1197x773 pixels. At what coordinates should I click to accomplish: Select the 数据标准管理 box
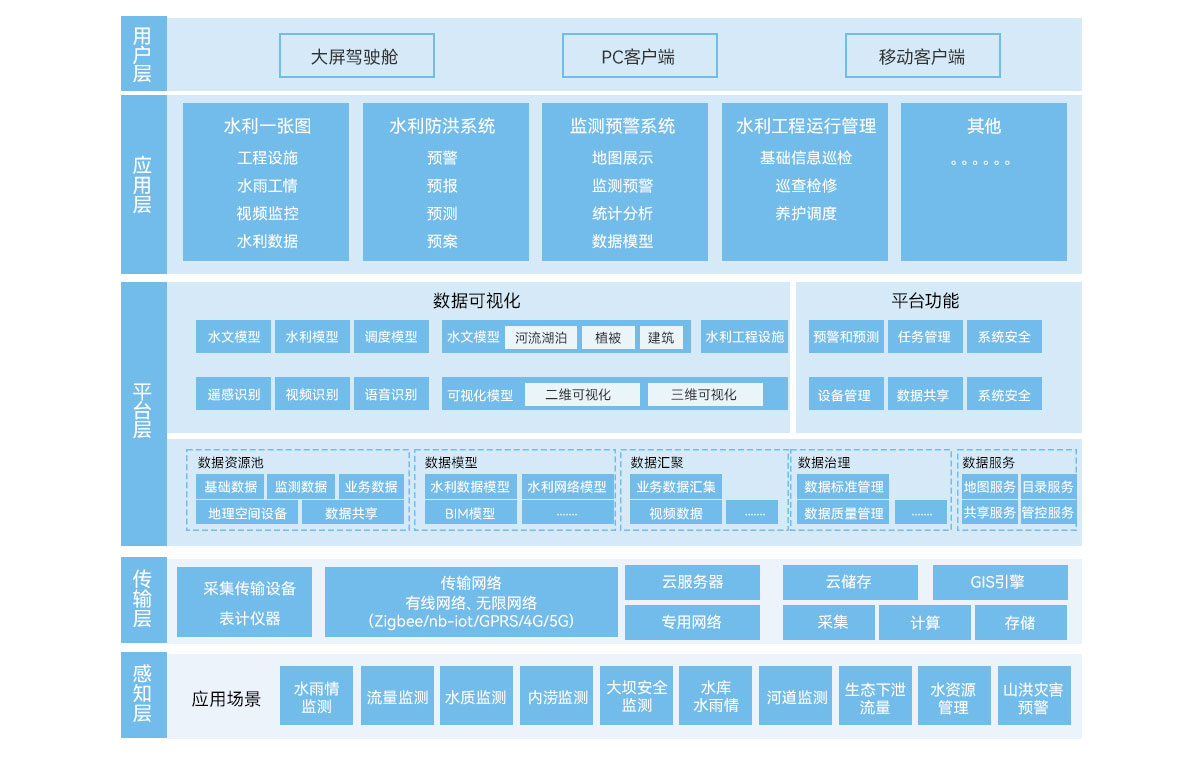pos(843,487)
